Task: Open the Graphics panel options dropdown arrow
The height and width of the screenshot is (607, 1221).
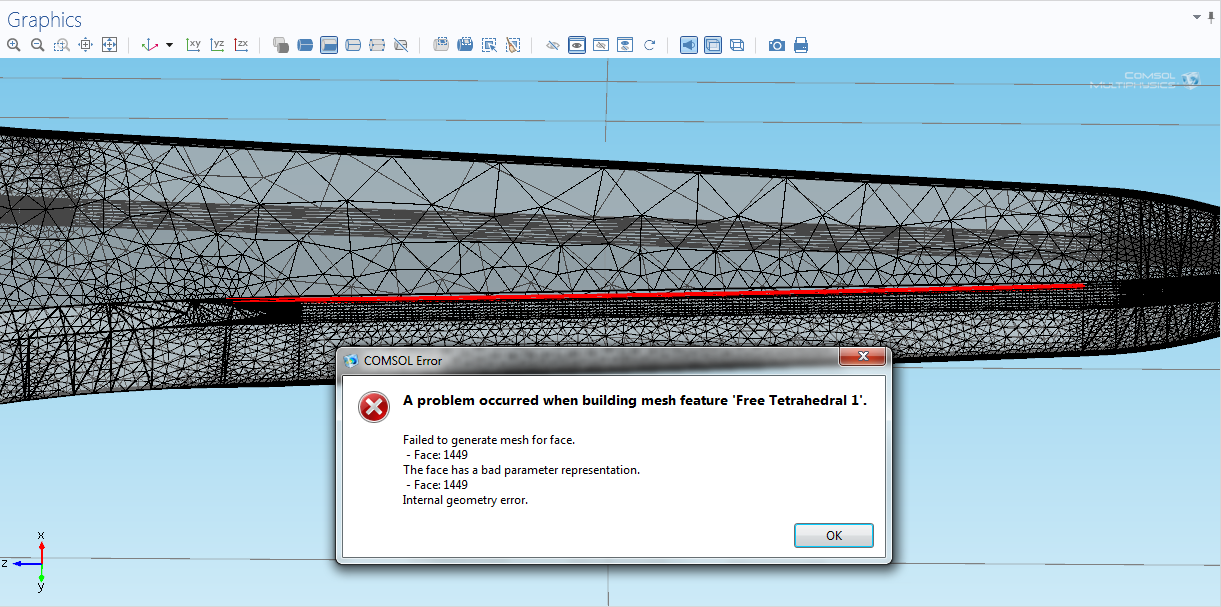Action: click(x=1197, y=17)
